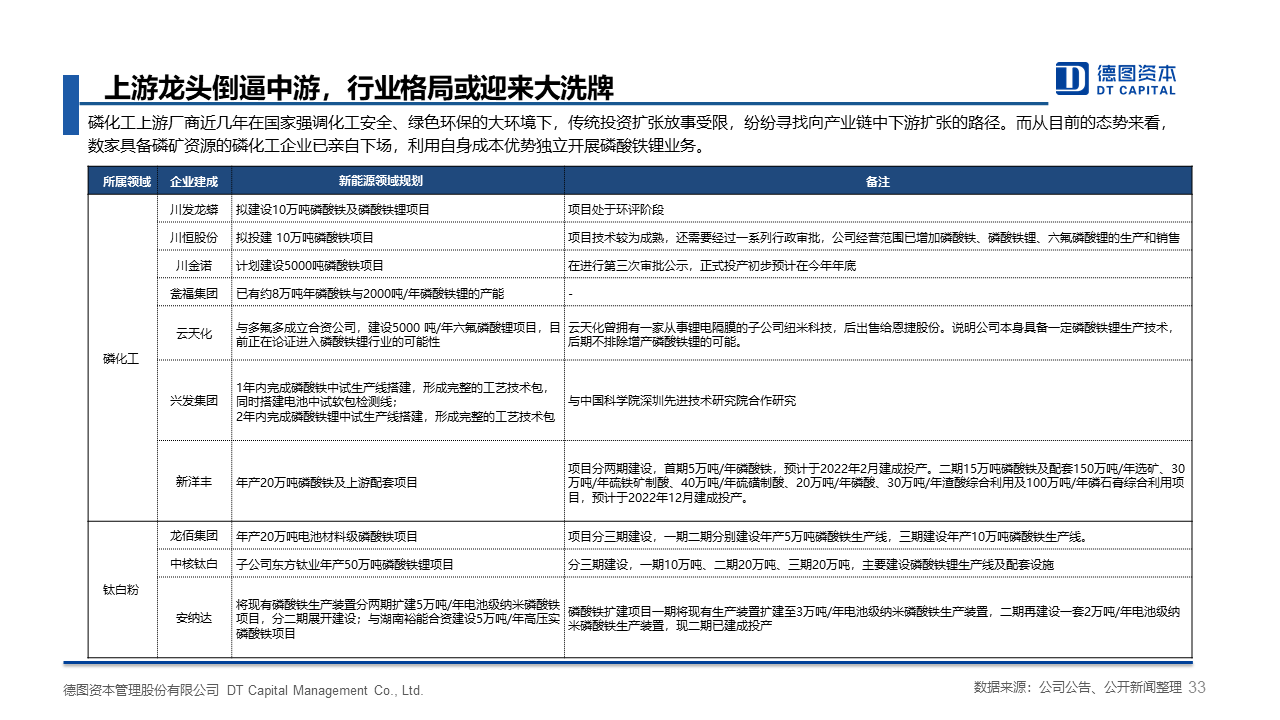1280x720 pixels.
Task: Select the 兴发集团 company cell
Action: click(x=194, y=400)
